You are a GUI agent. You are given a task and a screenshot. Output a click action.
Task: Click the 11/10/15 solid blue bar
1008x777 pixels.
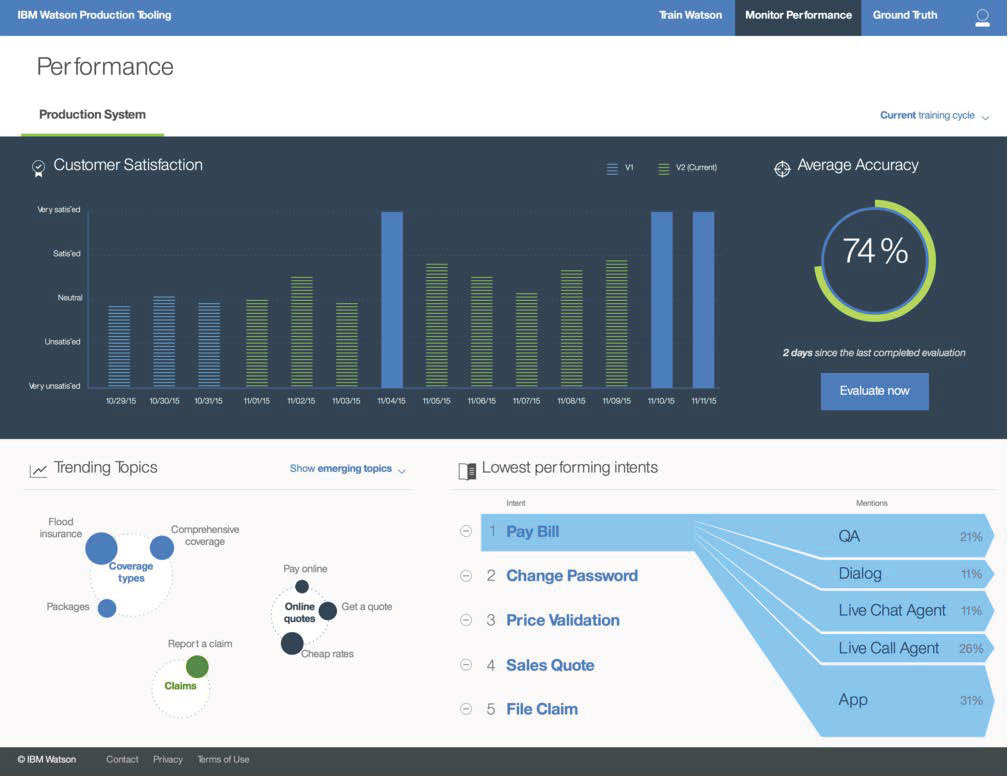(662, 299)
